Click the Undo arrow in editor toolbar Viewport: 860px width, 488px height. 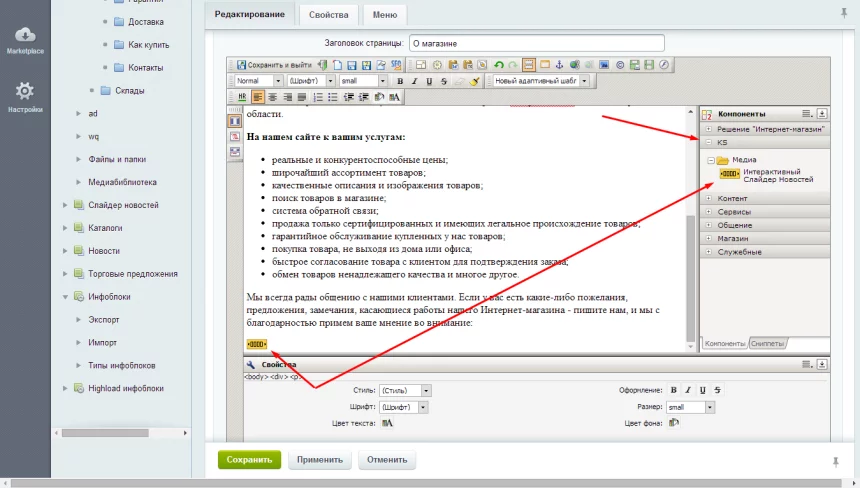499,65
